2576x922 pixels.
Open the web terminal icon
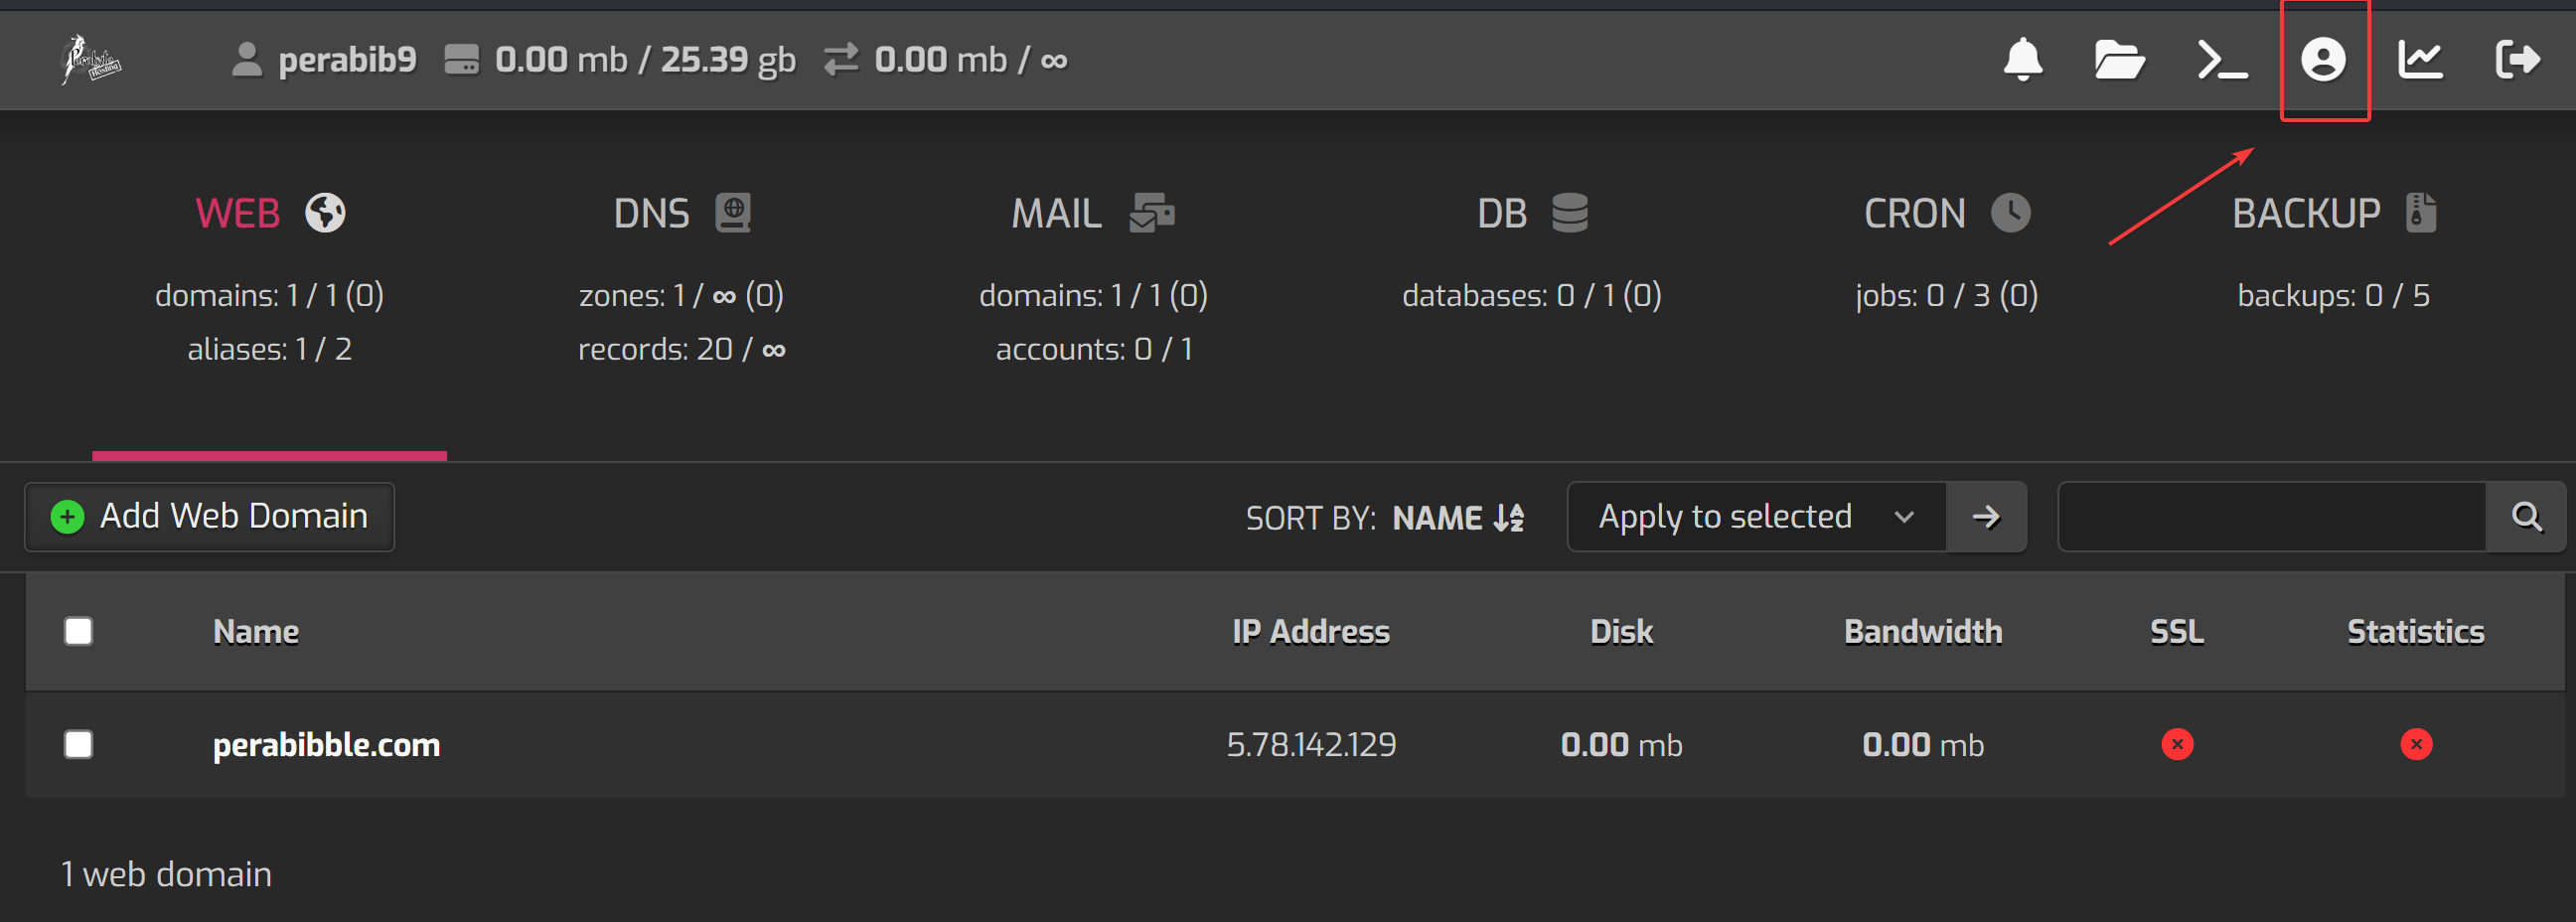(2221, 60)
